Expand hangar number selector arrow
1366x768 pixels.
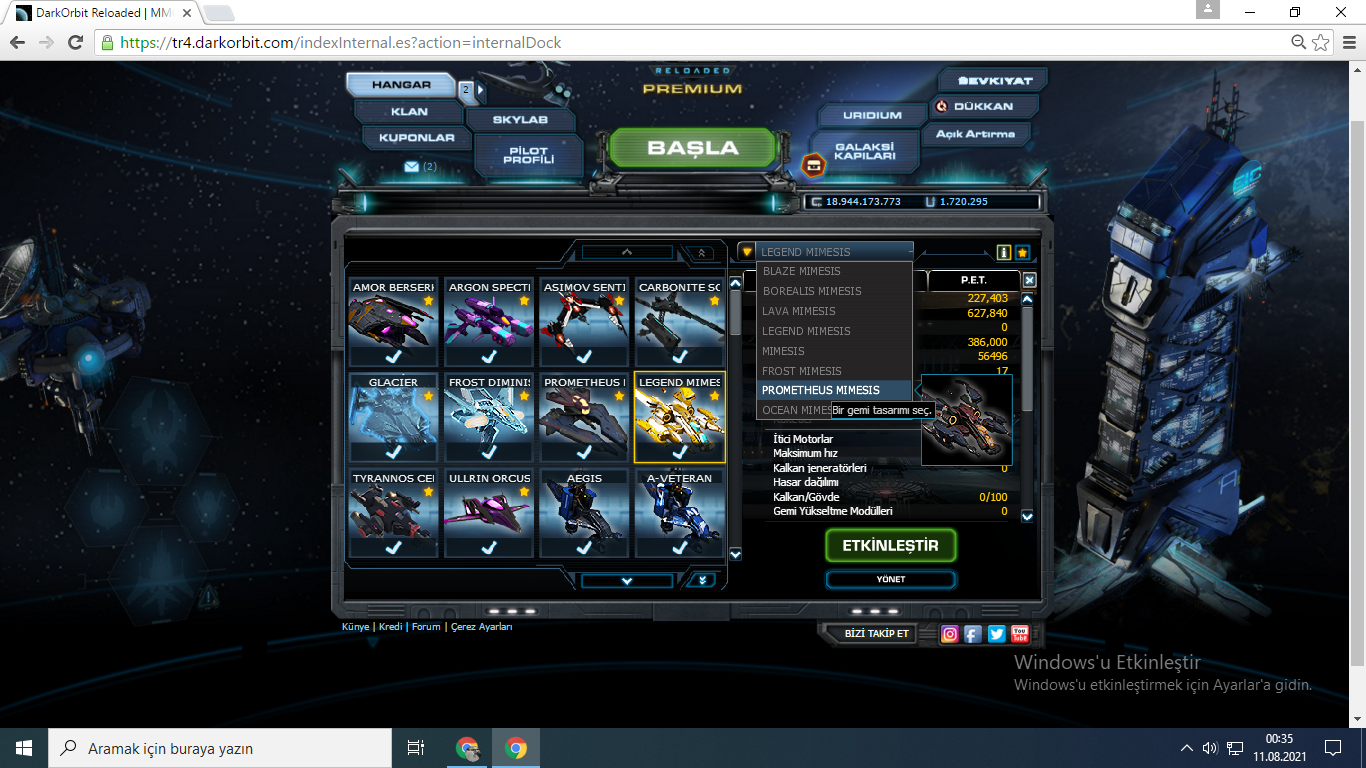pyautogui.click(x=480, y=90)
